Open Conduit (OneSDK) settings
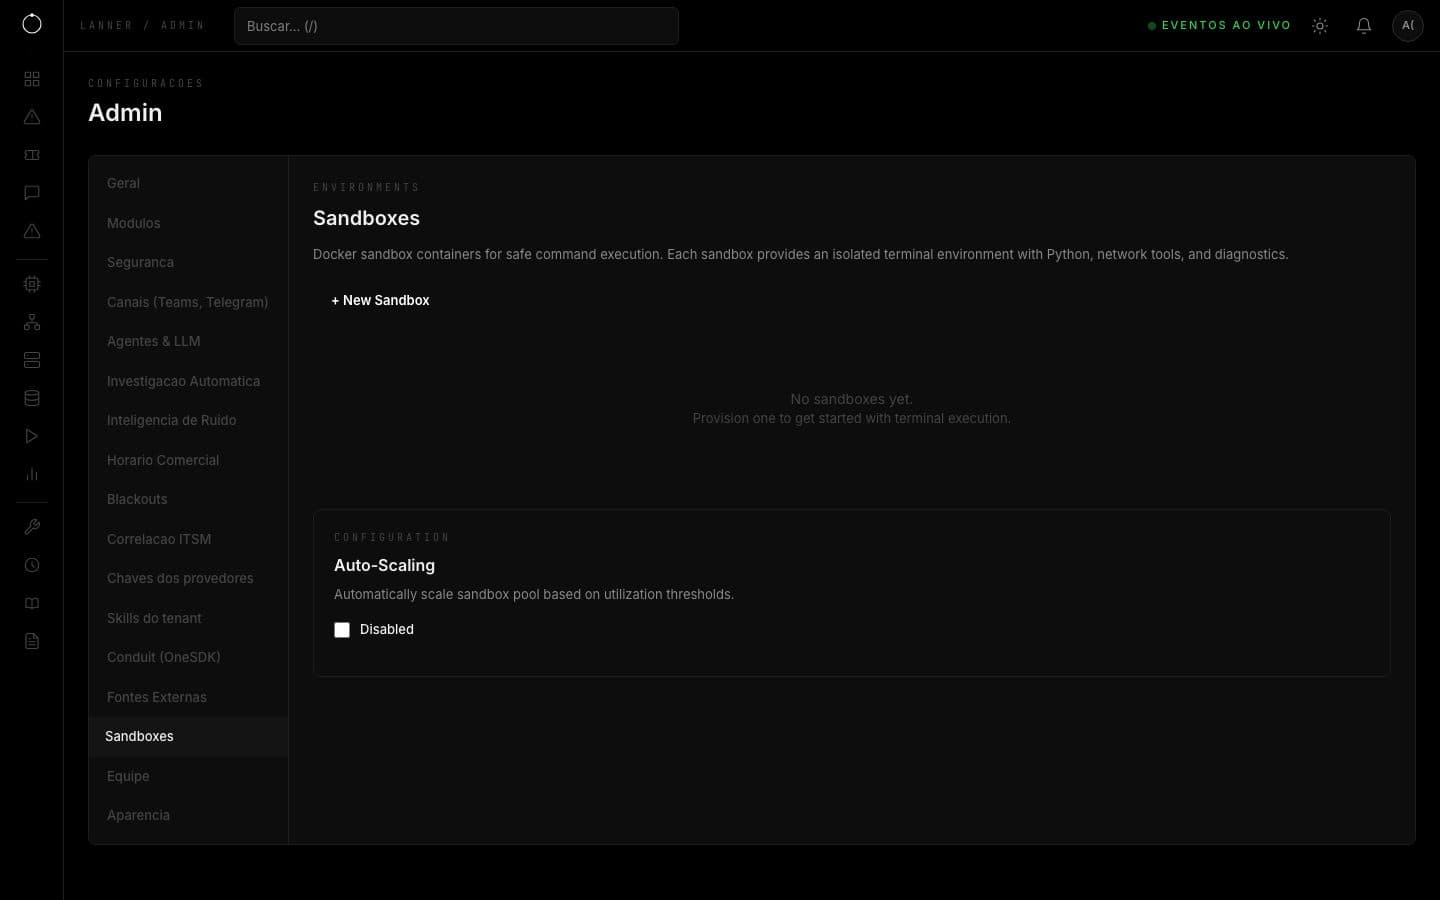The width and height of the screenshot is (1440, 900). [x=188, y=657]
